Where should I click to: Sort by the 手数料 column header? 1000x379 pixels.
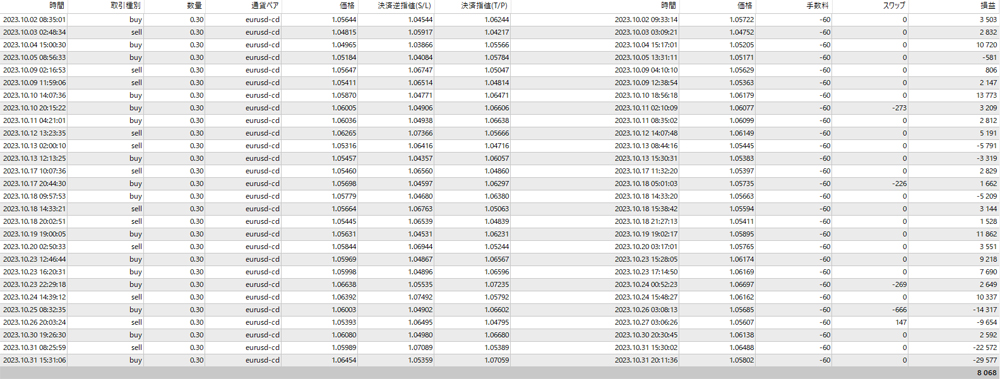pos(794,6)
